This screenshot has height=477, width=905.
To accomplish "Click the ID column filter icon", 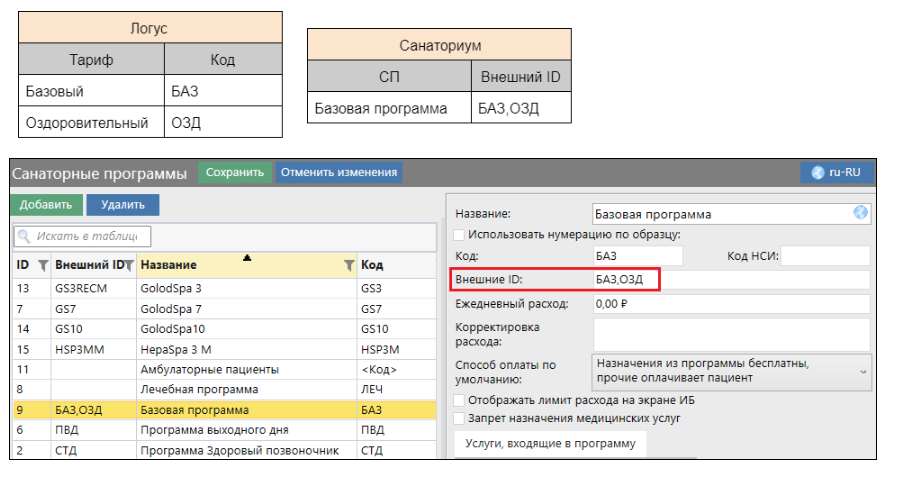I will point(42,265).
